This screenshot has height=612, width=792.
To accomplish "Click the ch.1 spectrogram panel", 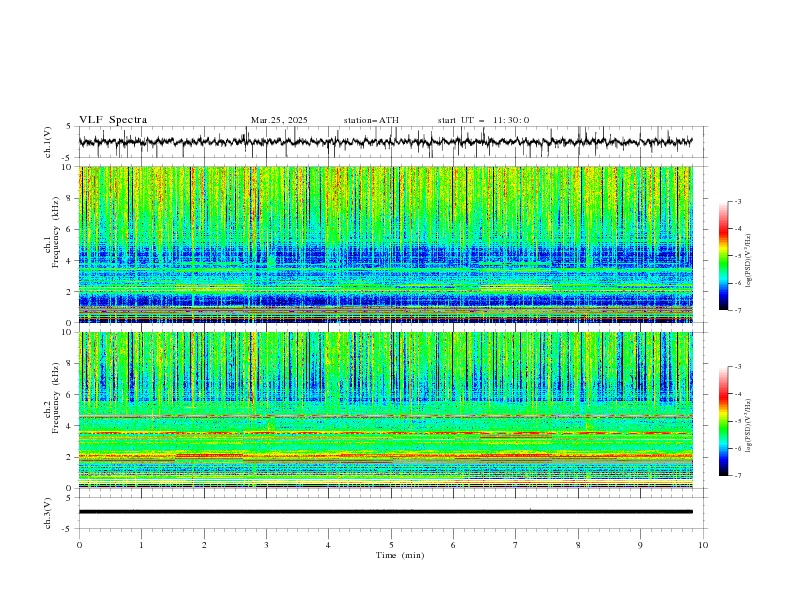I will pos(386,244).
